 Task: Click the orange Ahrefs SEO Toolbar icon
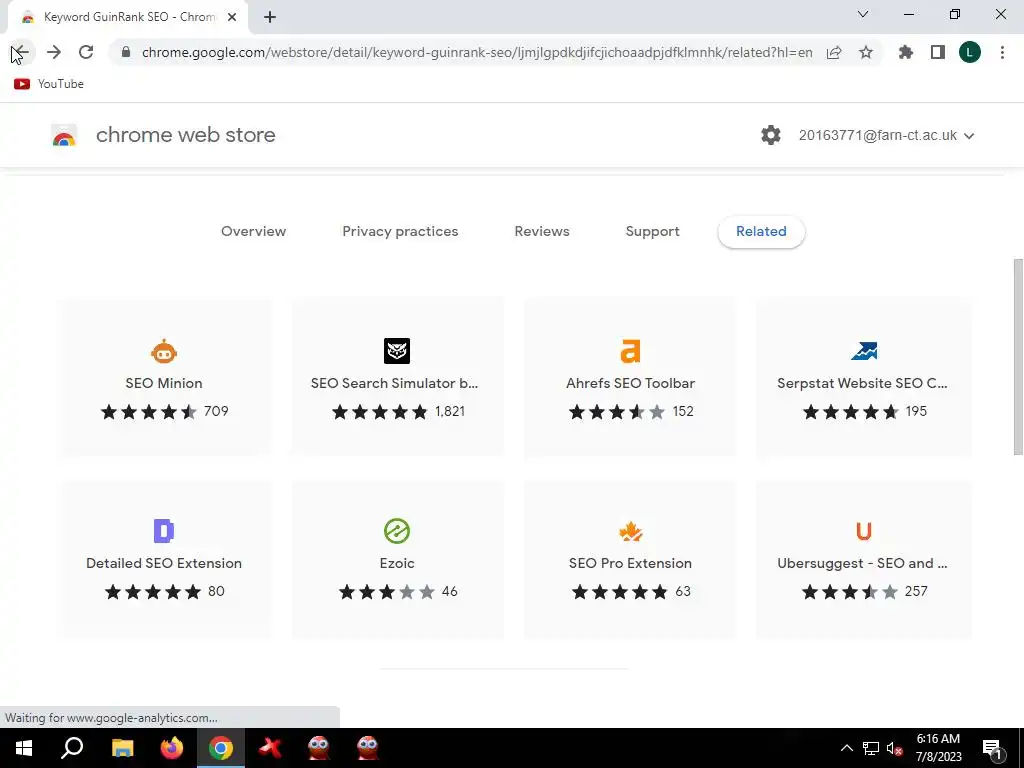[630, 351]
